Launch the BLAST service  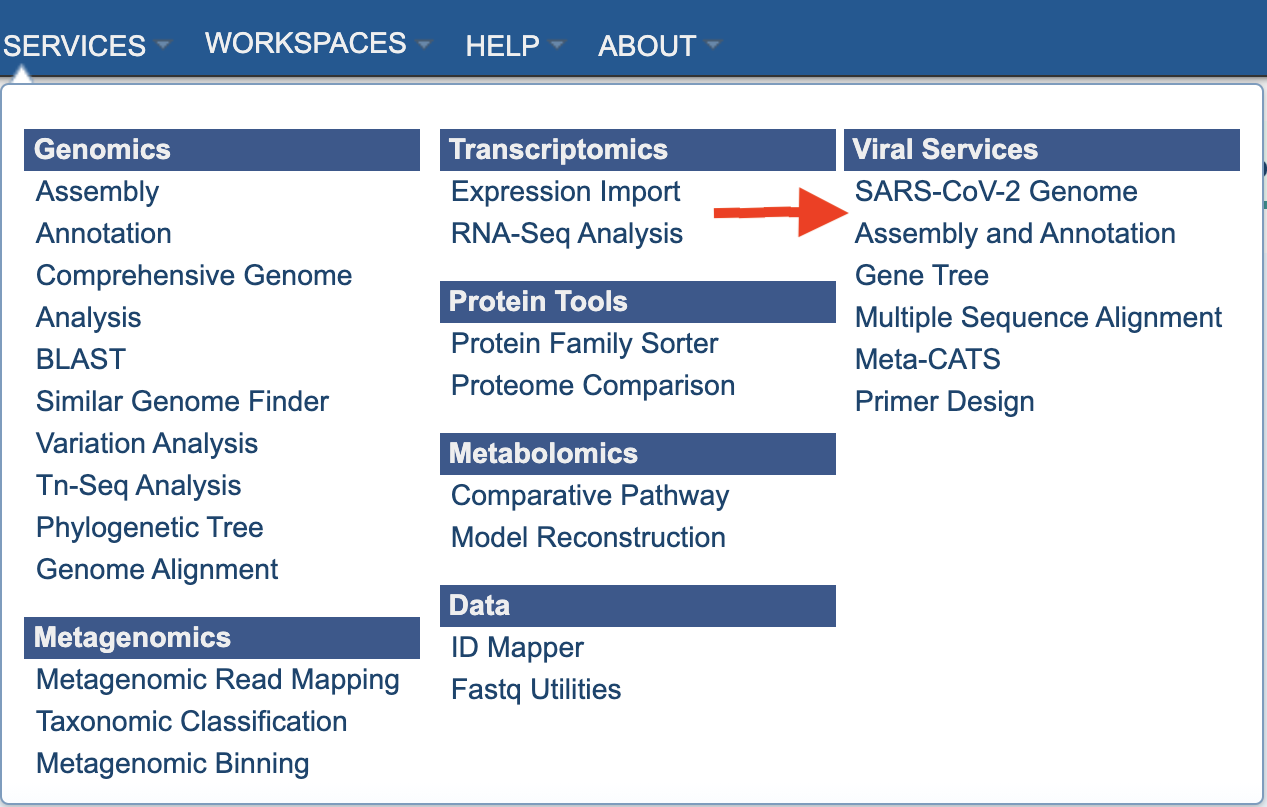pos(80,358)
